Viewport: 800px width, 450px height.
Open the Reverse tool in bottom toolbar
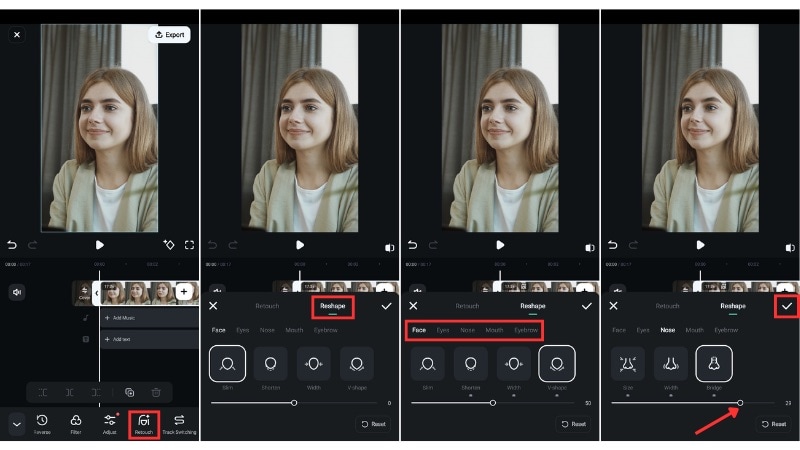click(x=42, y=424)
